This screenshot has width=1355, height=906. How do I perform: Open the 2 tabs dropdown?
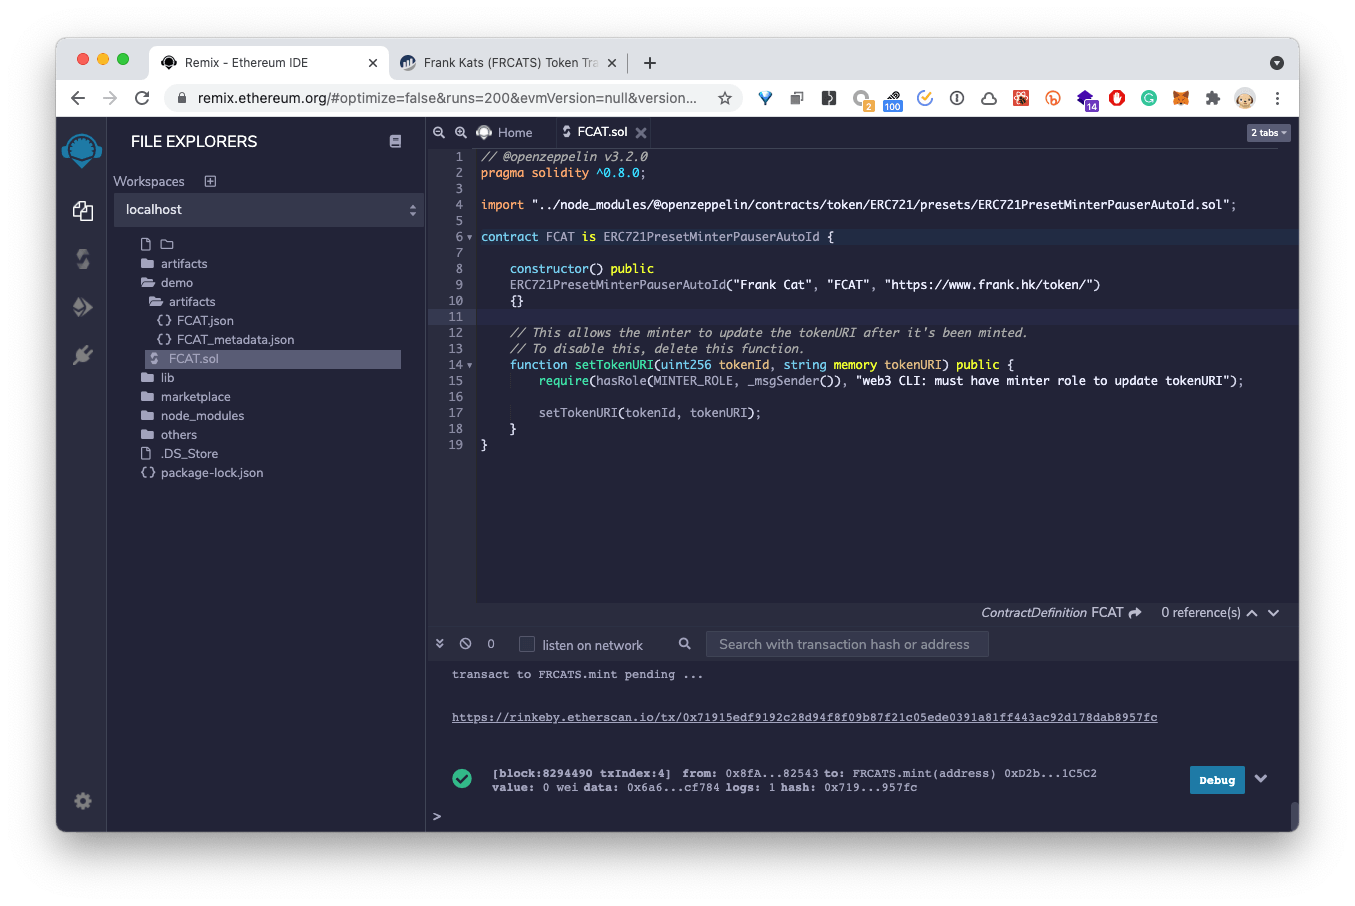point(1269,133)
